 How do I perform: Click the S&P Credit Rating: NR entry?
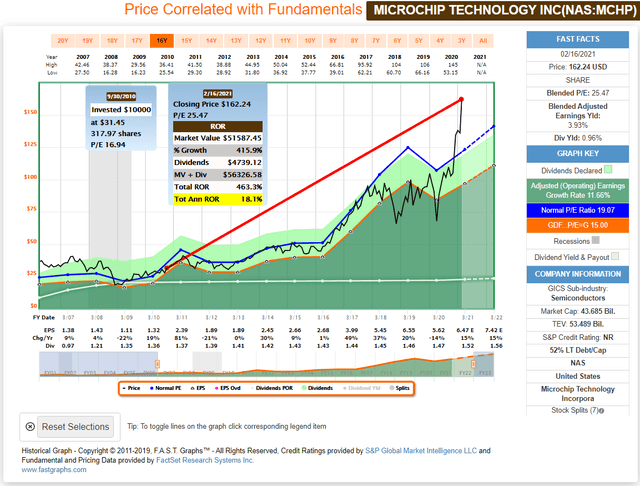click(x=578, y=337)
